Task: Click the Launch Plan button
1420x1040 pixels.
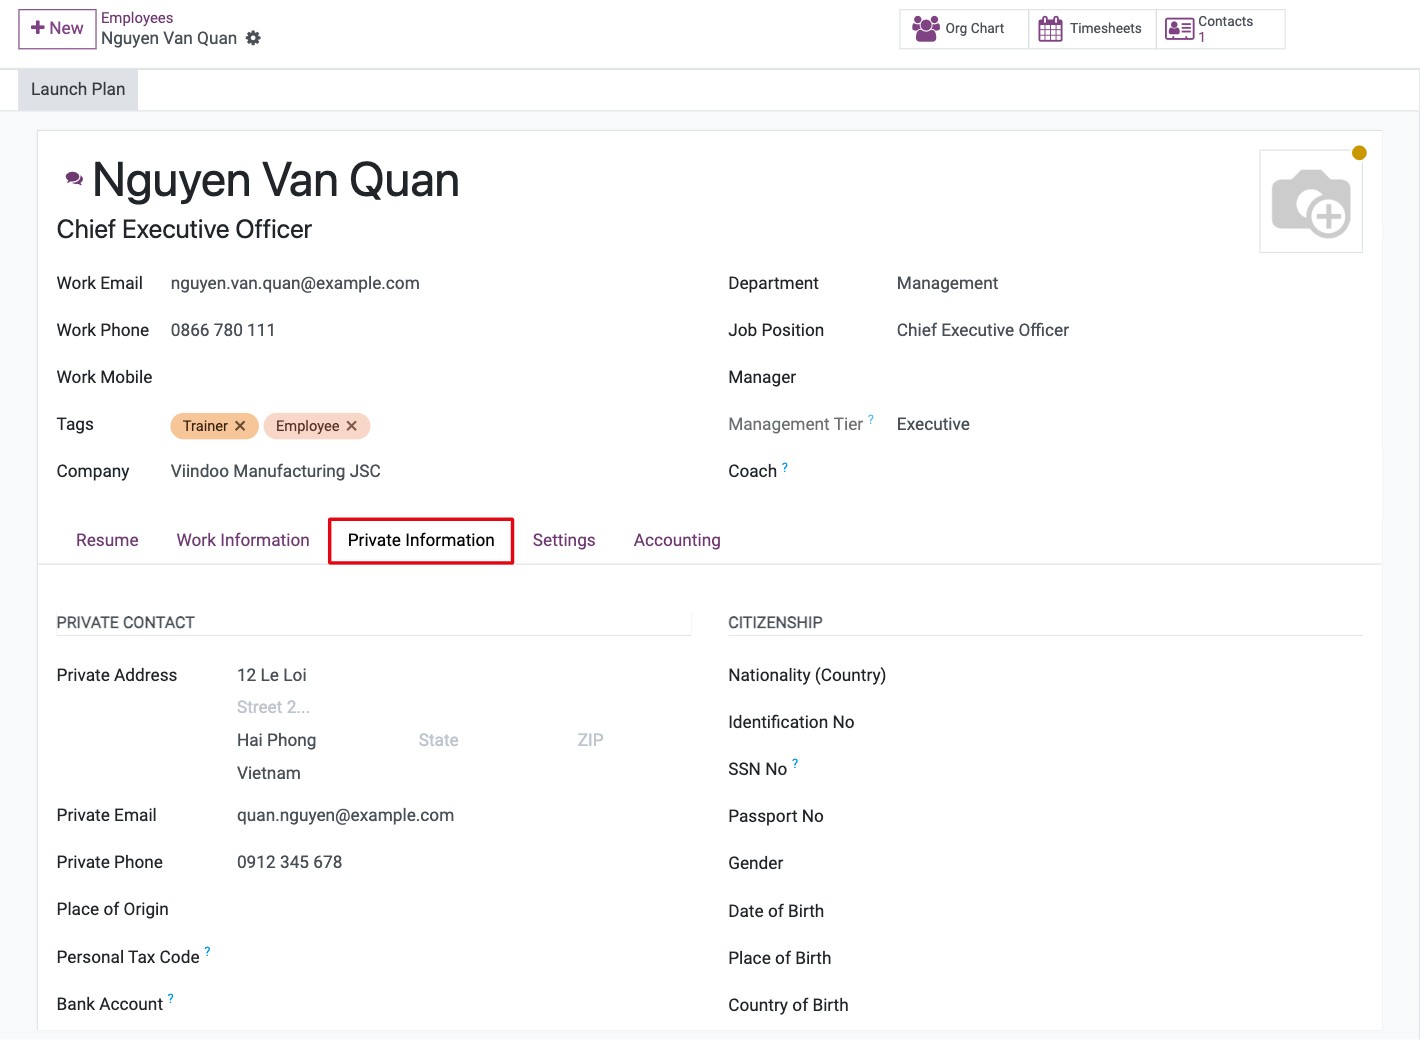Action: pos(78,90)
